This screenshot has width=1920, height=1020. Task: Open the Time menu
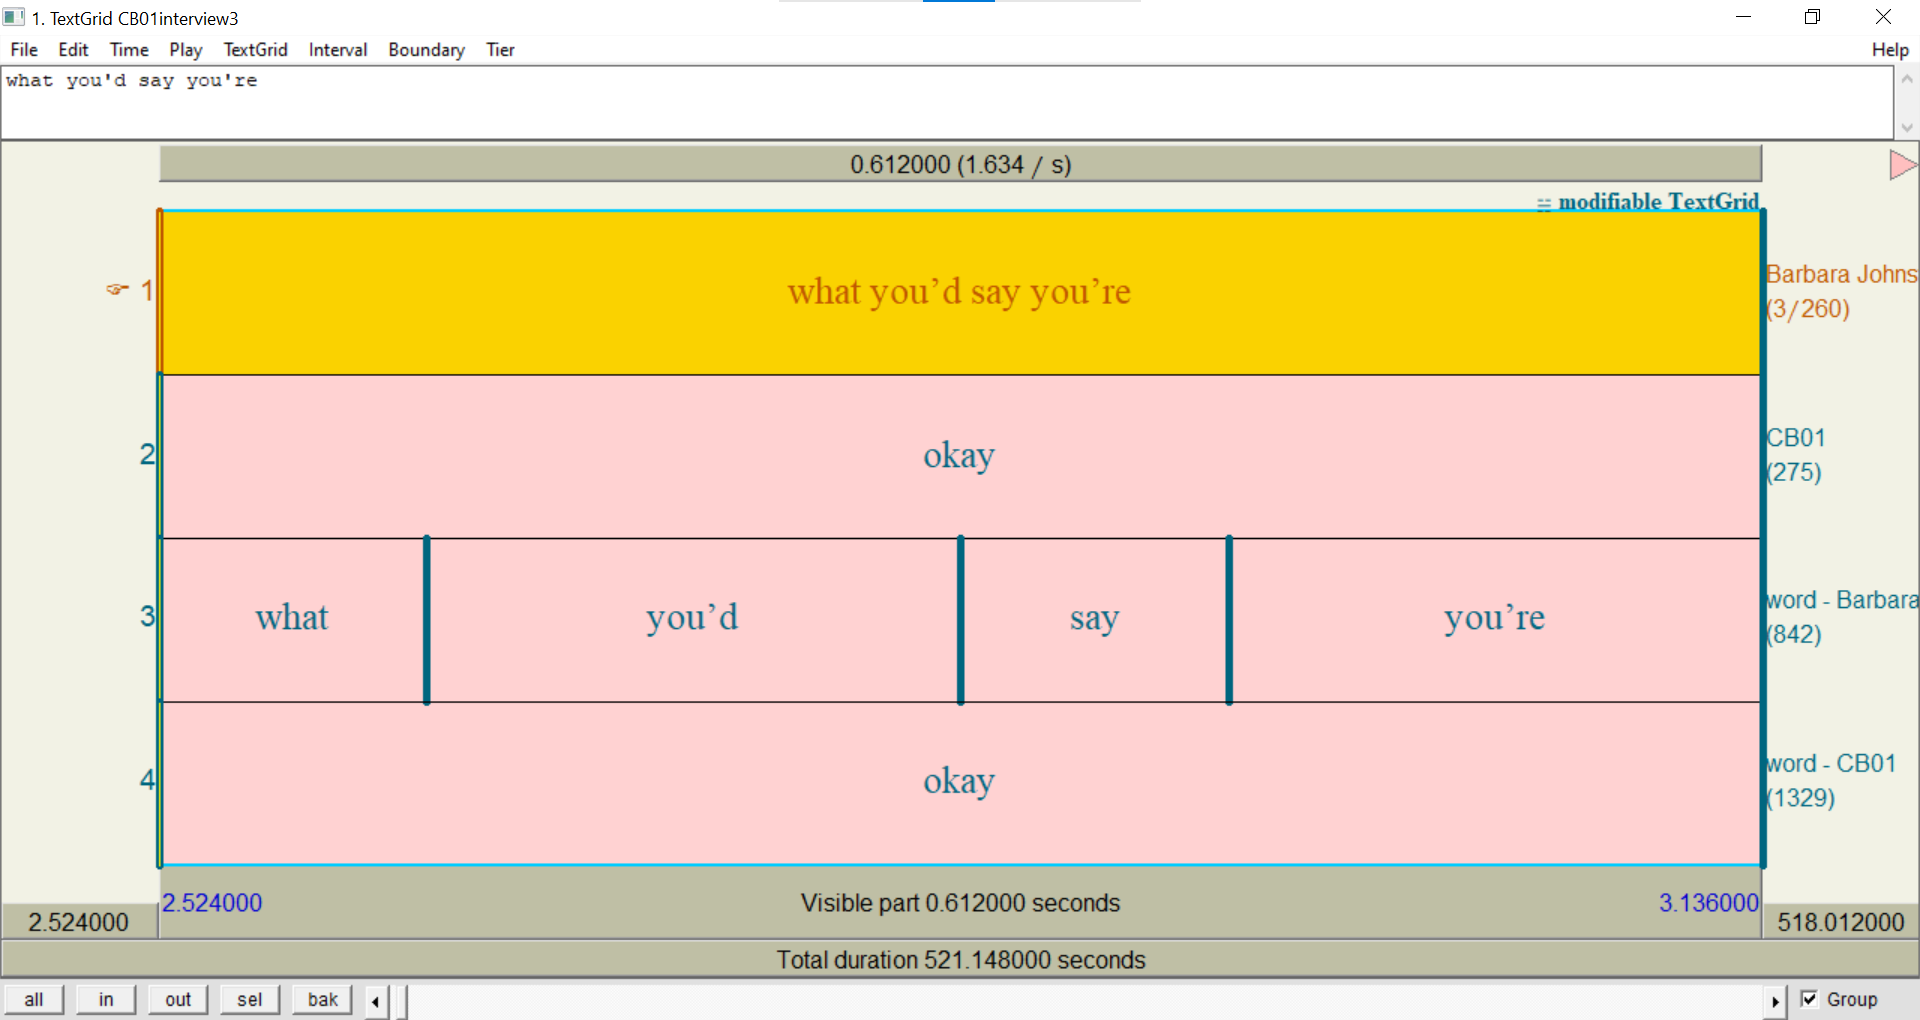(129, 50)
